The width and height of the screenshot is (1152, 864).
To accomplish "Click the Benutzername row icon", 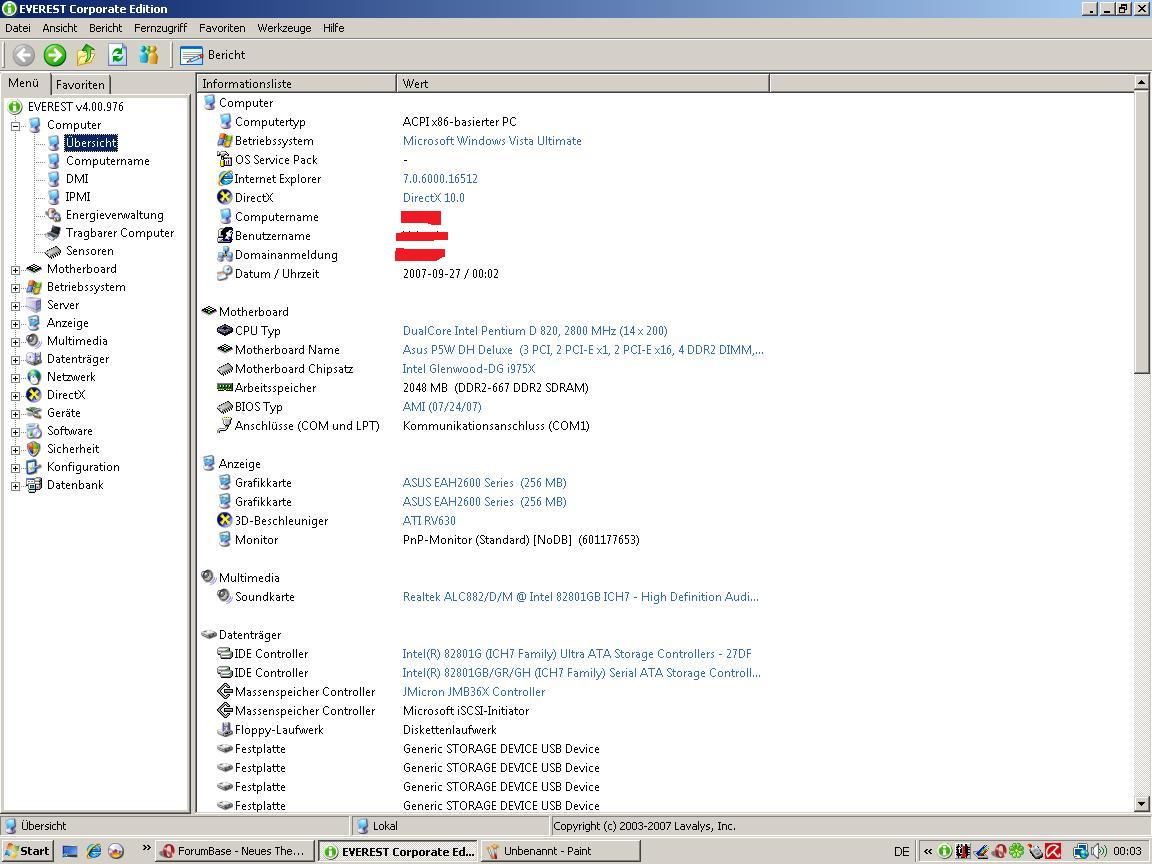I will tap(225, 235).
